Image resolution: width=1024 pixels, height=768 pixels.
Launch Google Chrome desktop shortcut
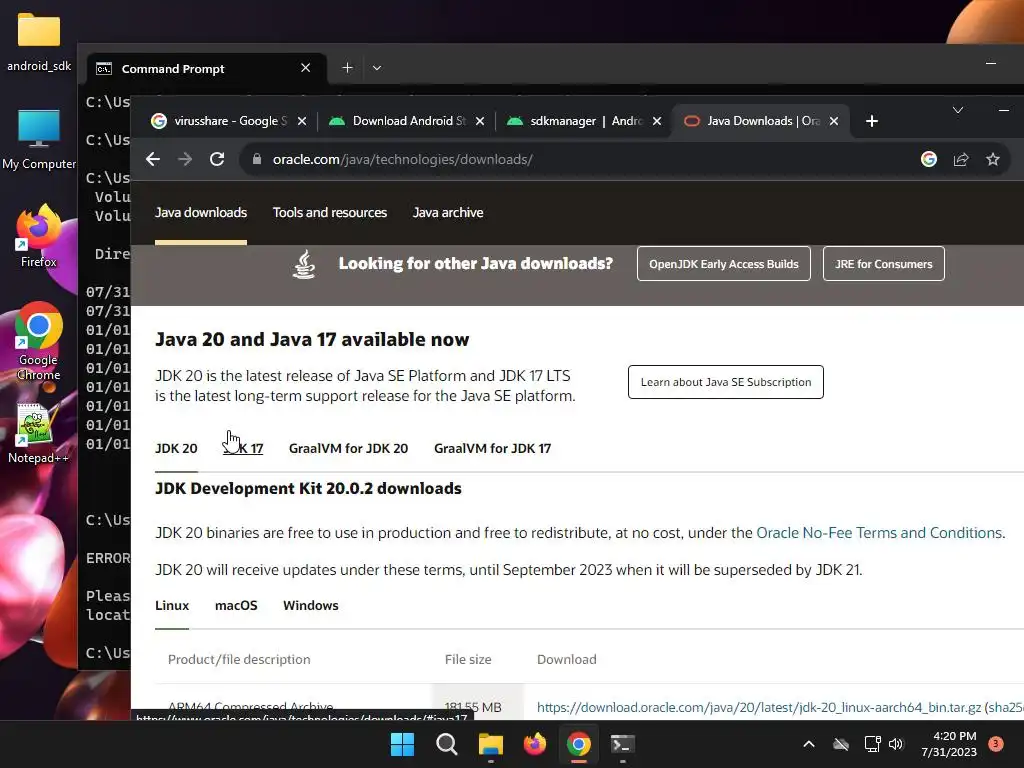click(39, 342)
